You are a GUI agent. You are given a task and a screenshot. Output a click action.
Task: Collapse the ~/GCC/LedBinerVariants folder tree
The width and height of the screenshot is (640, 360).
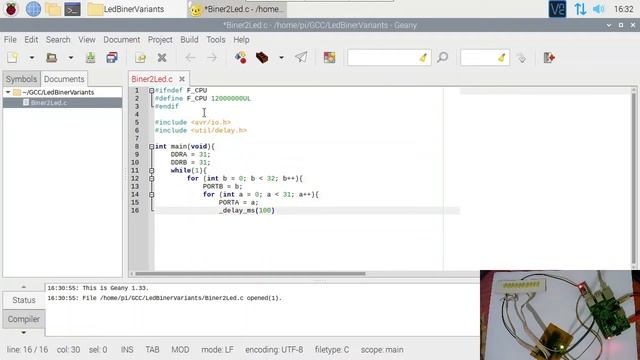click(8, 92)
